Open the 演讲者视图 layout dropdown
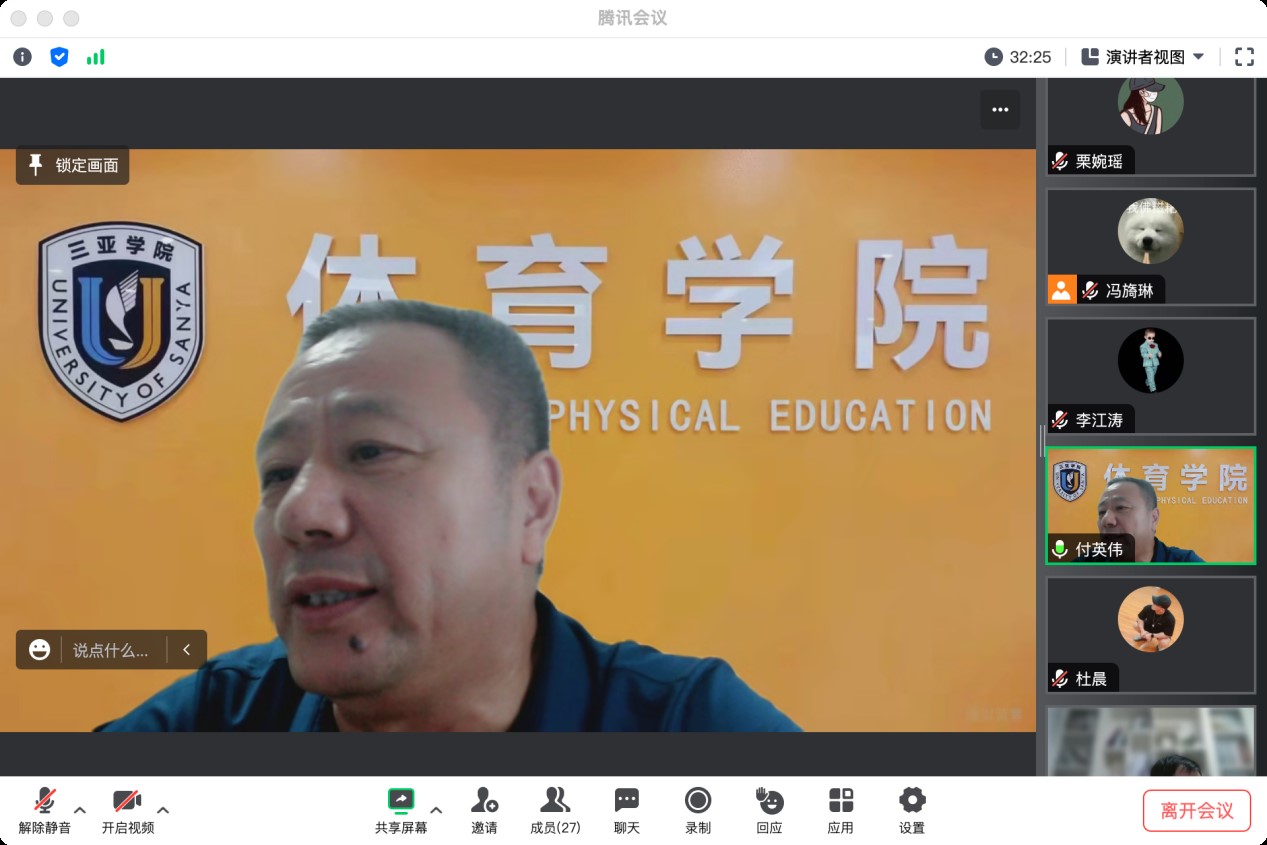Viewport: 1267px width, 845px height. pyautogui.click(x=1144, y=57)
